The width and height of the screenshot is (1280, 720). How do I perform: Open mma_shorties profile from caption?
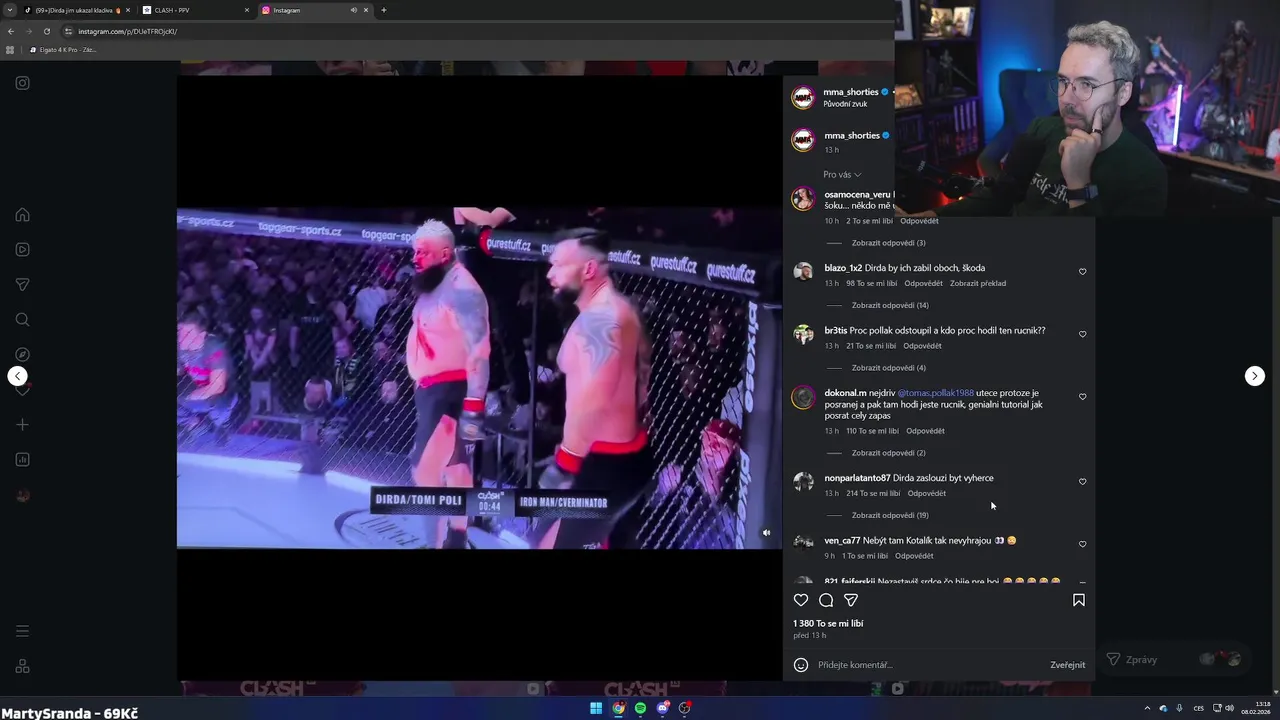click(x=851, y=136)
